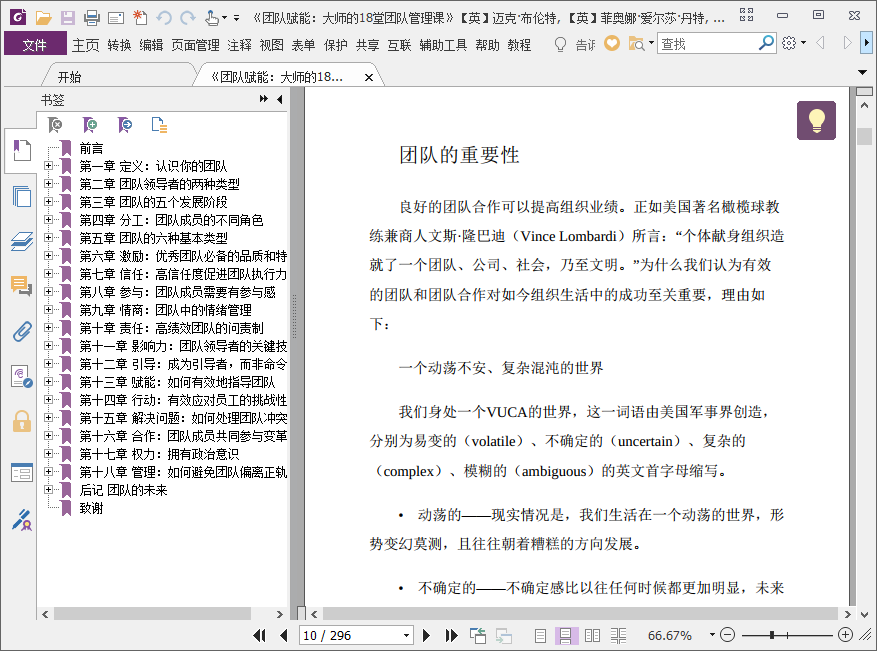Viewport: 877px width, 651px height.
Task: Select the 第十七章 权力 bookmark
Action: click(x=159, y=454)
